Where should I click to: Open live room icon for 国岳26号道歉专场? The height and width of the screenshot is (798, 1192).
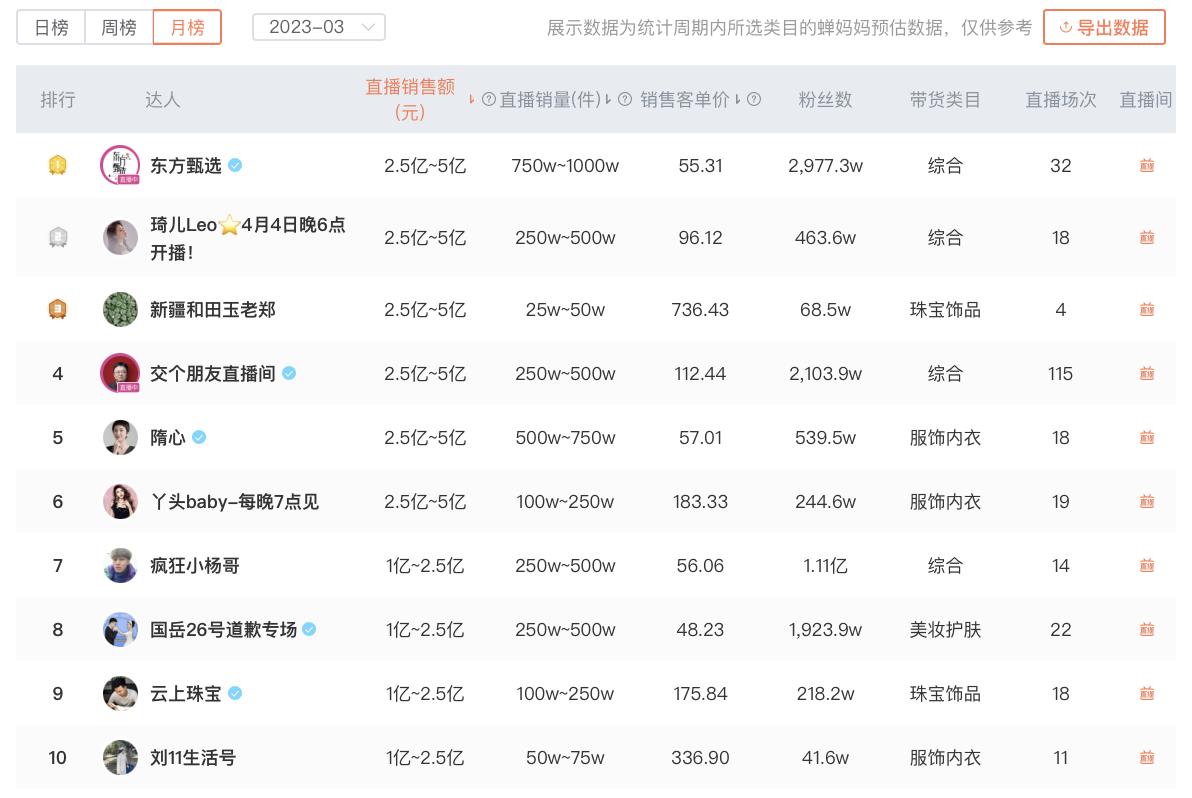pyautogui.click(x=1147, y=629)
